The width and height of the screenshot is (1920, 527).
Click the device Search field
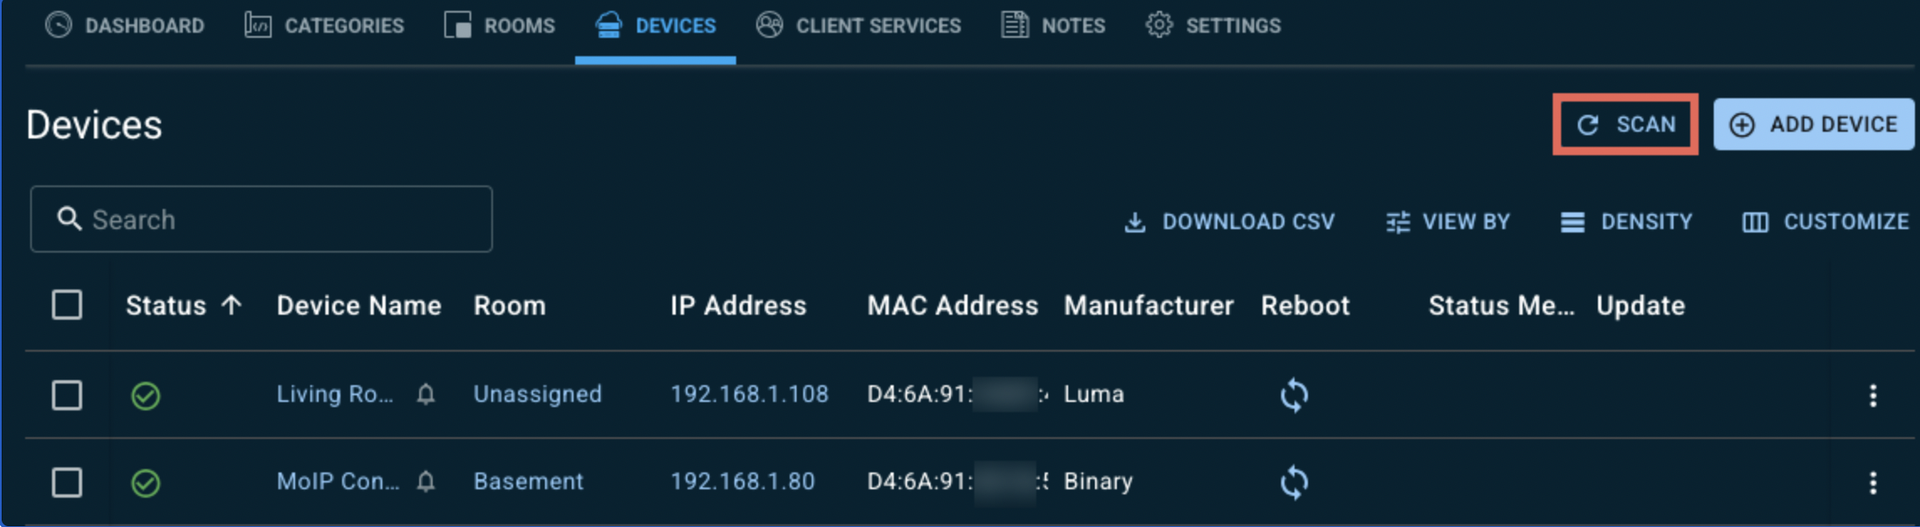[x=261, y=219]
